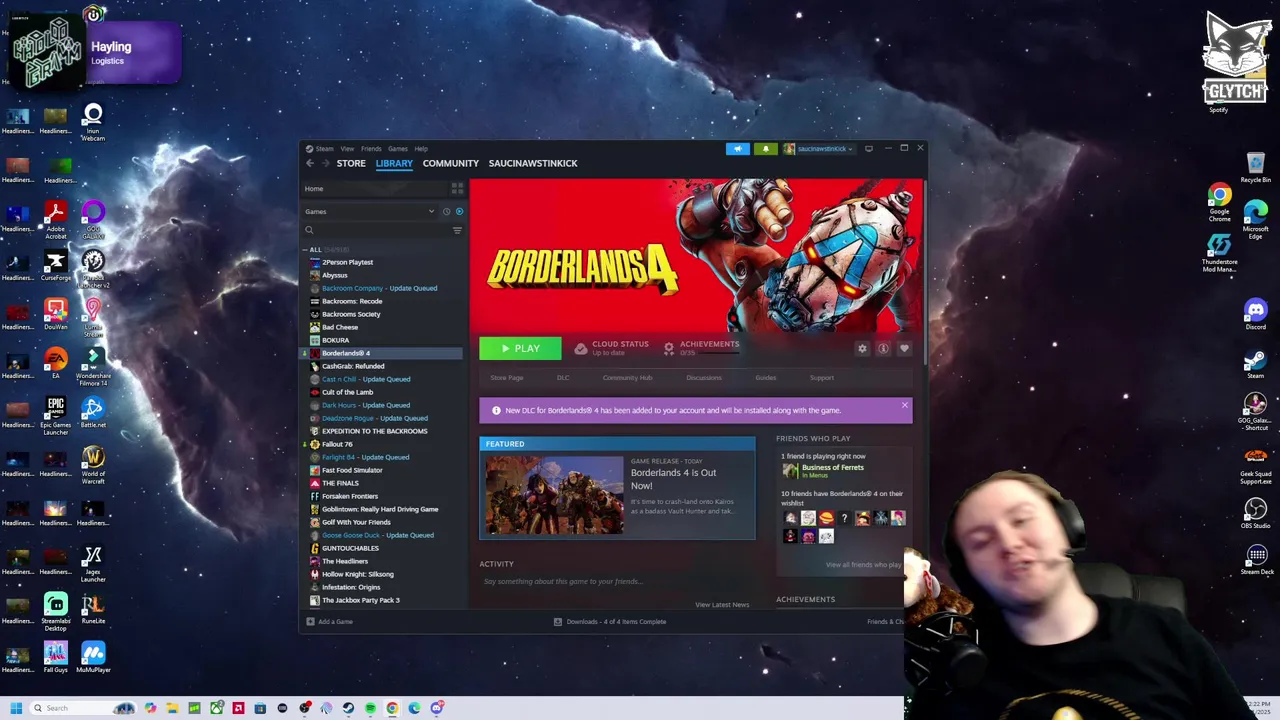Screen dimensions: 1280x720
Task: Switch library to grid collections view icon
Action: pos(457,188)
